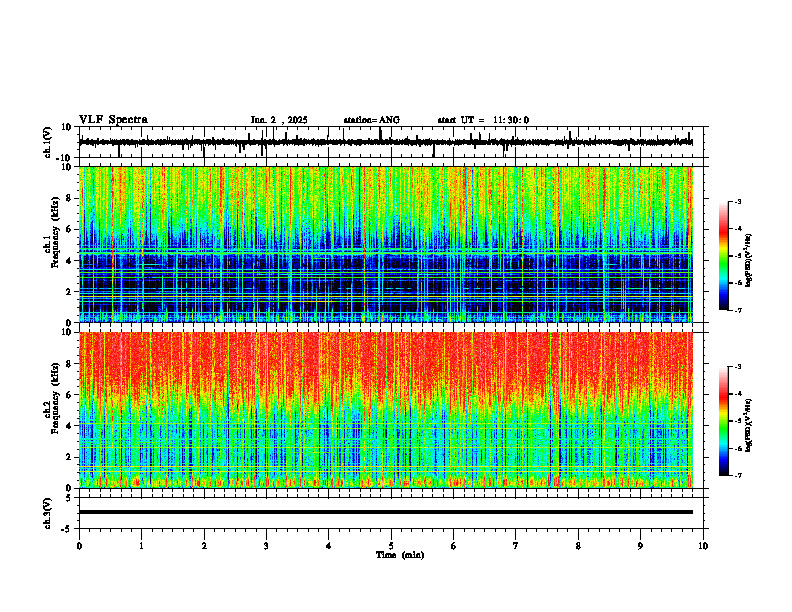The width and height of the screenshot is (792, 612).
Task: Click the '6' frequency tick of ch.1 spectrogram
Action: (x=70, y=230)
